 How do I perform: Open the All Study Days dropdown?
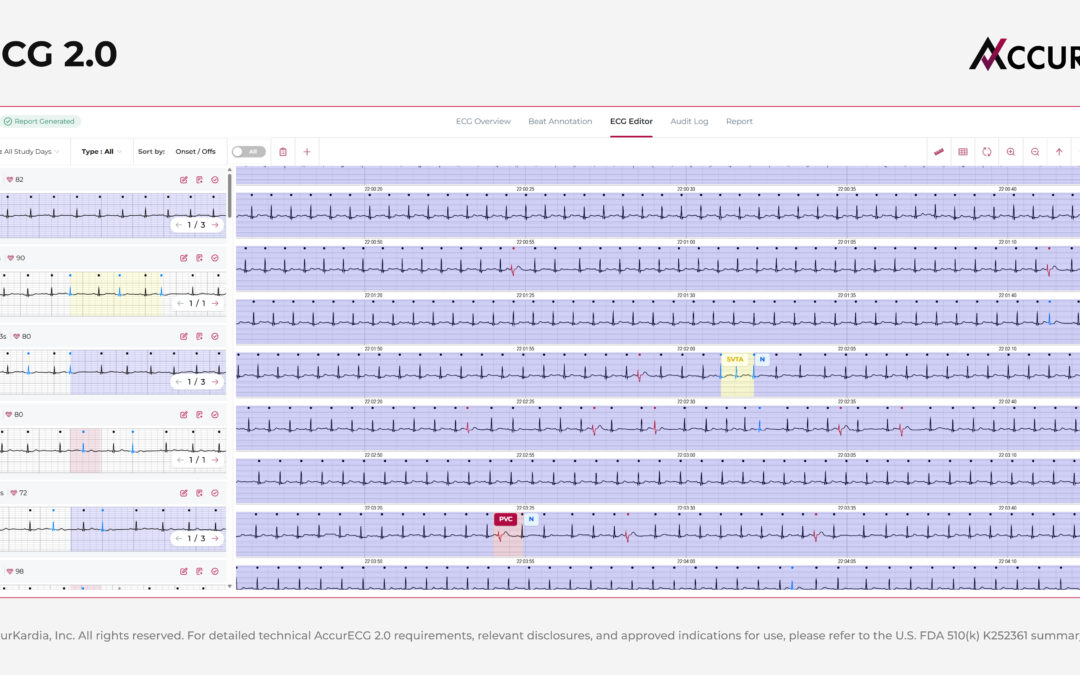click(27, 151)
